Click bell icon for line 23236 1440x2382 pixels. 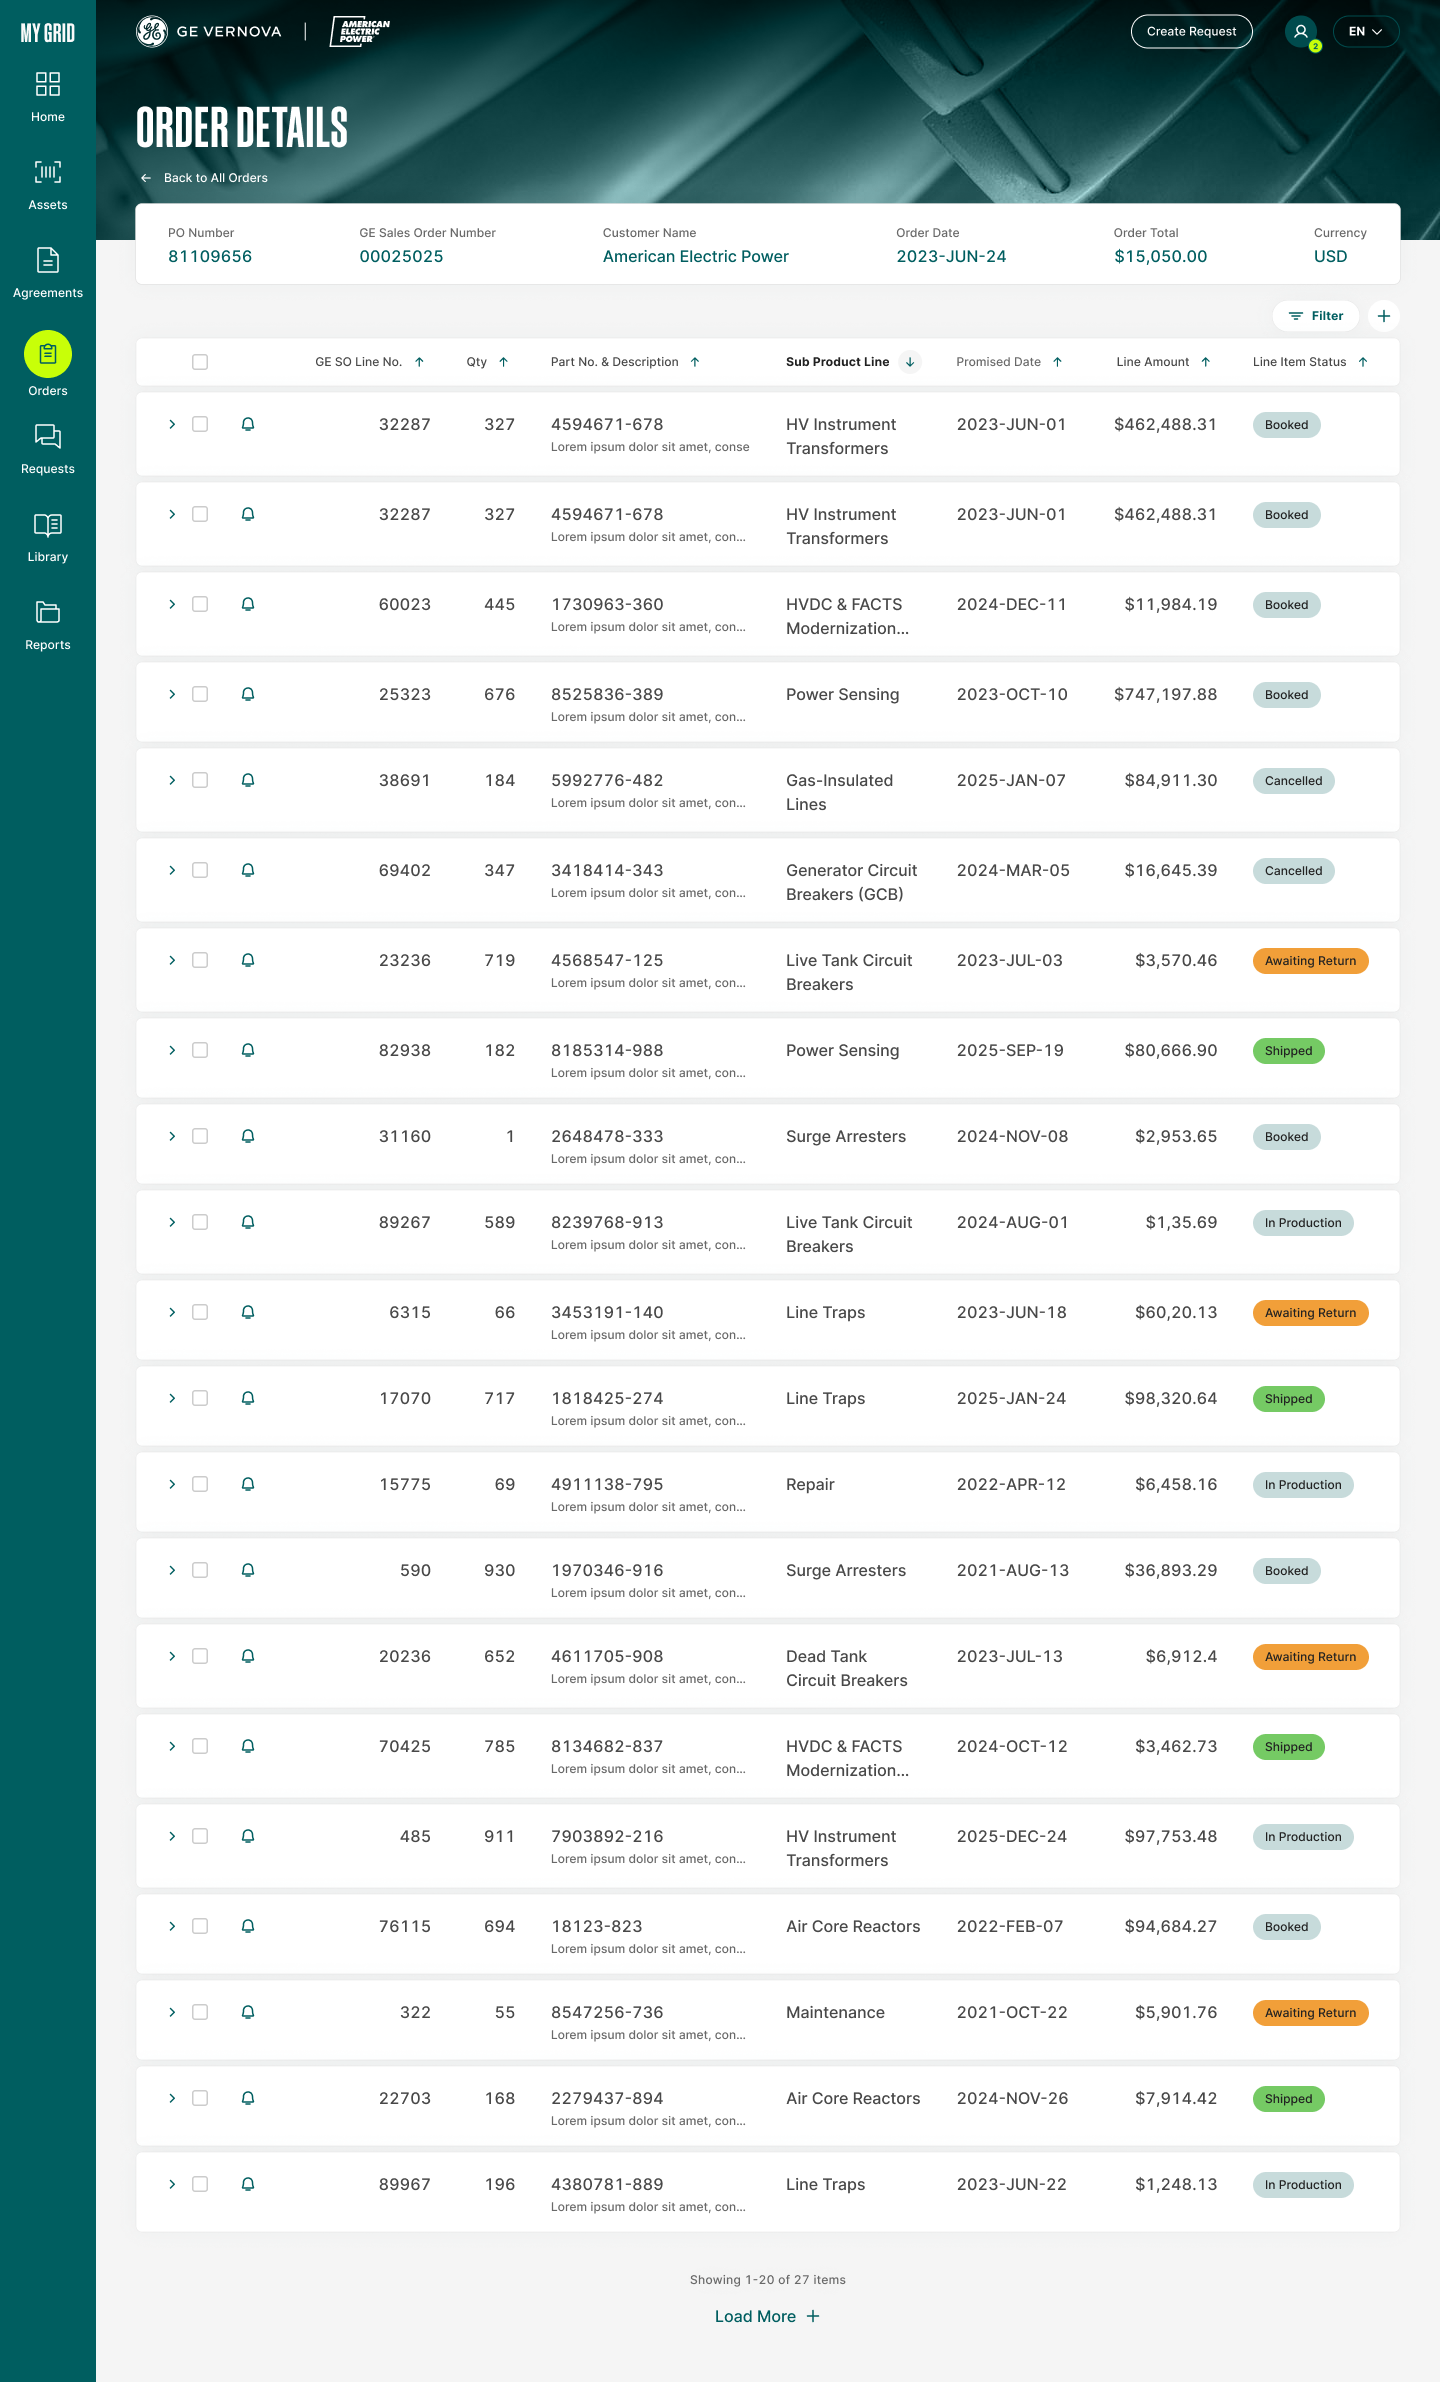click(248, 960)
